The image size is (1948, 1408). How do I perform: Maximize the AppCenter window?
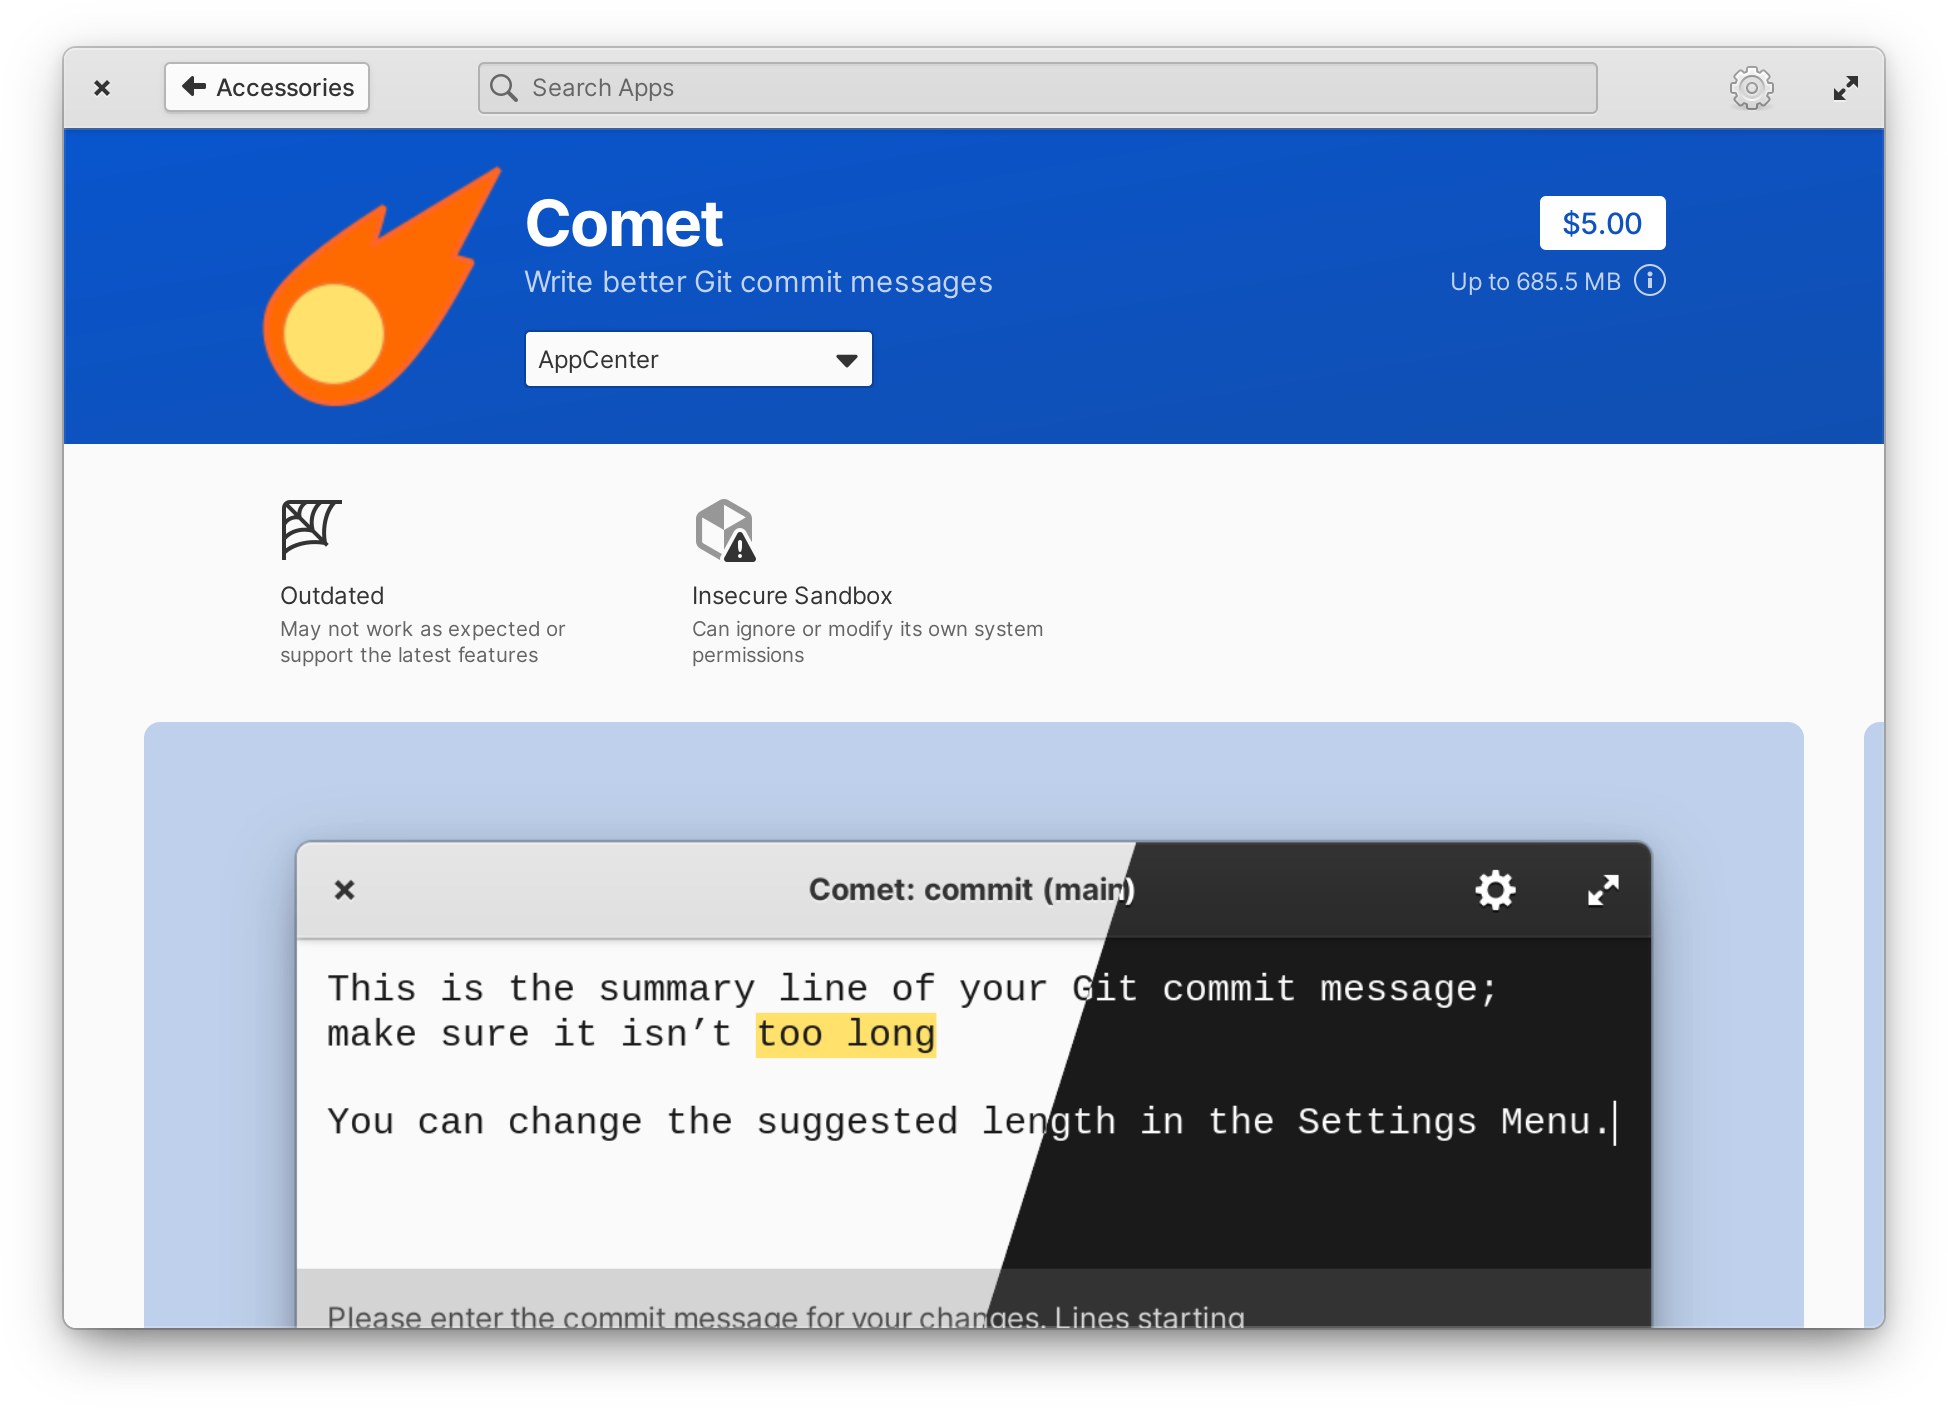click(x=1845, y=88)
